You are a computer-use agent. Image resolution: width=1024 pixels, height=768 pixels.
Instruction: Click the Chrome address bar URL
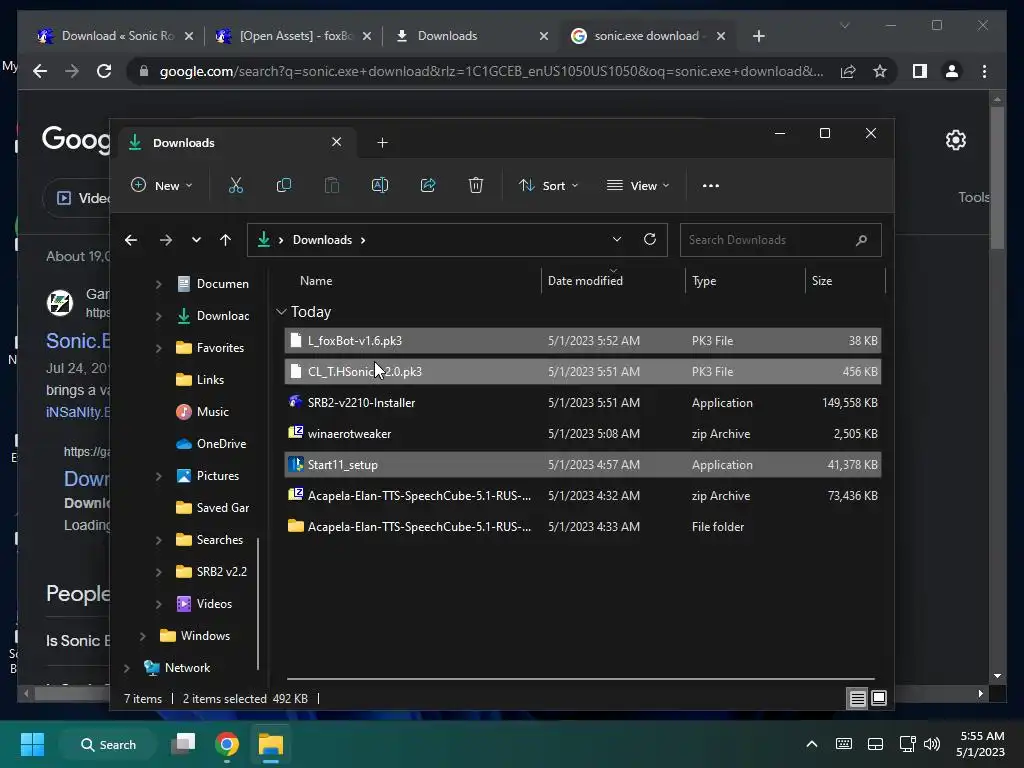(x=490, y=71)
